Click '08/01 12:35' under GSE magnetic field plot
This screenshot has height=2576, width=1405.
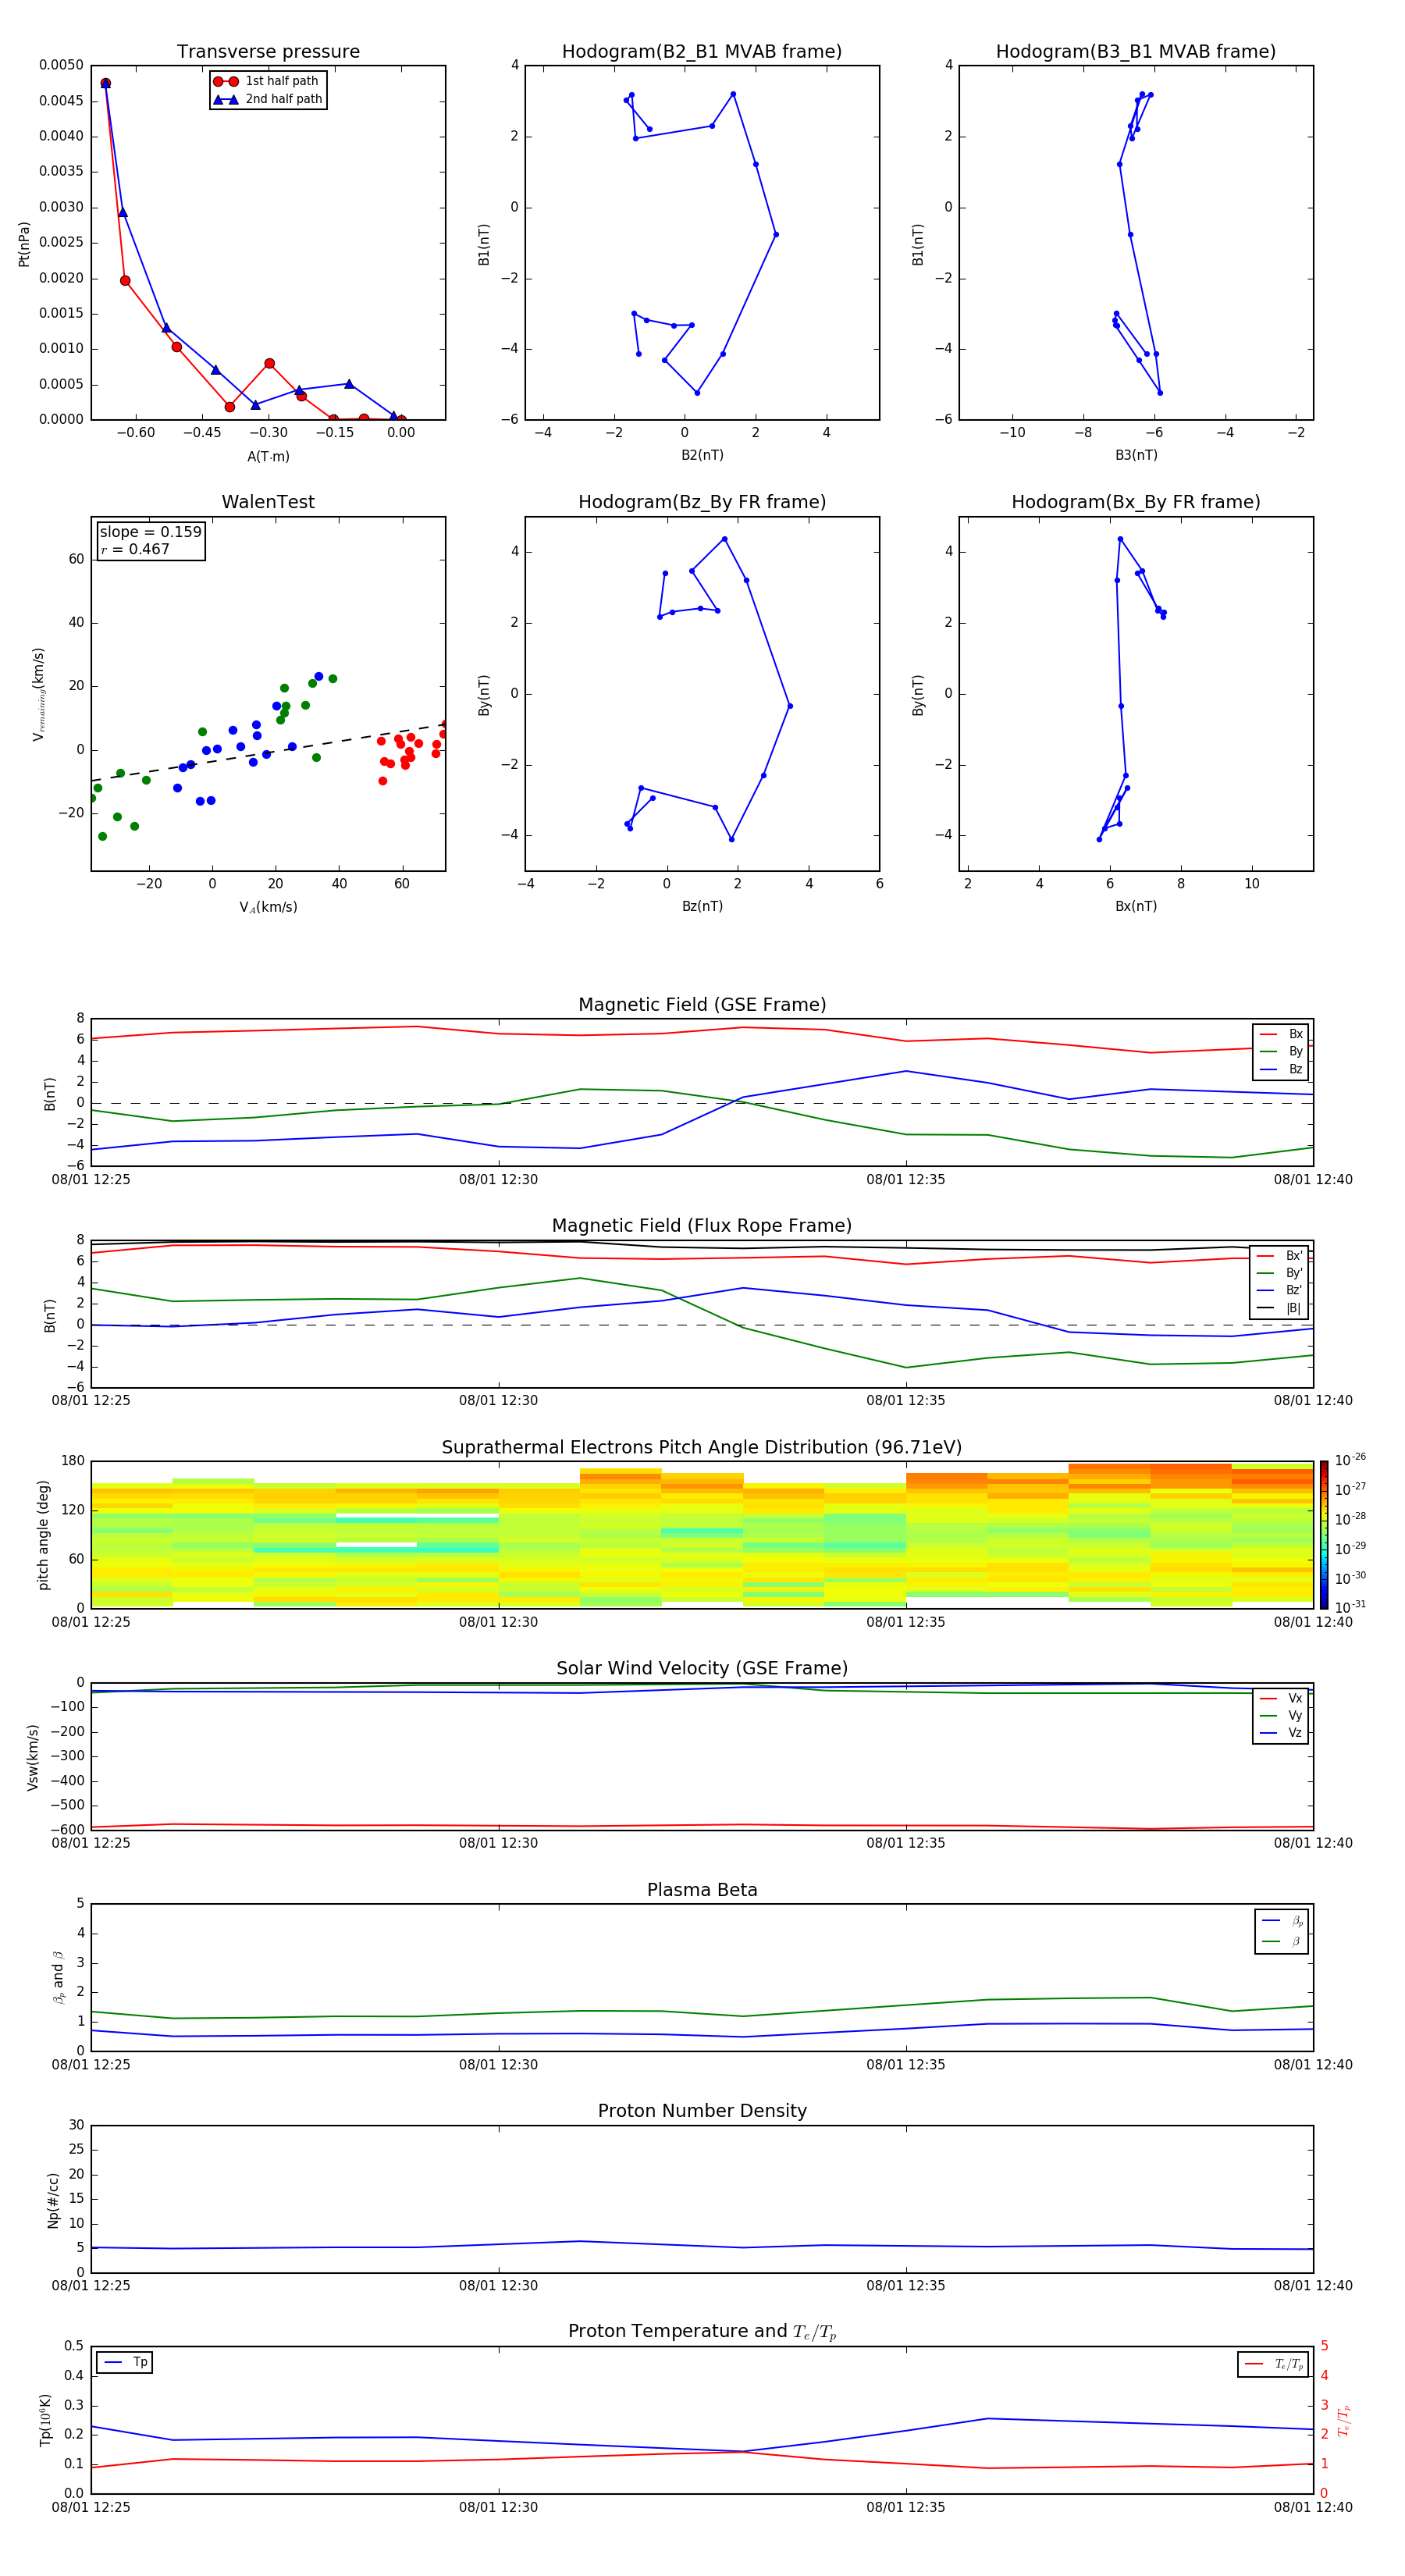click(x=906, y=1179)
